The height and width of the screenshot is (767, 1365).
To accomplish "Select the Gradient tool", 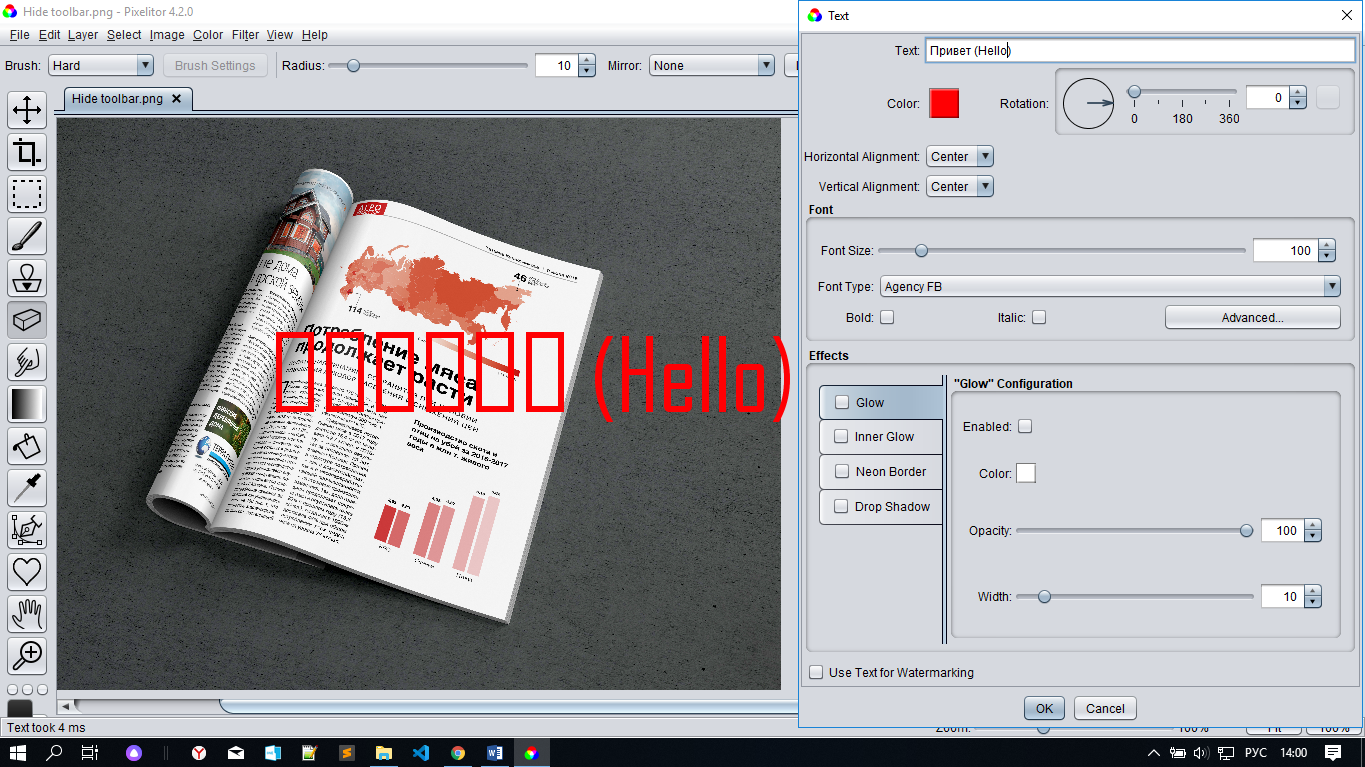I will click(x=27, y=404).
